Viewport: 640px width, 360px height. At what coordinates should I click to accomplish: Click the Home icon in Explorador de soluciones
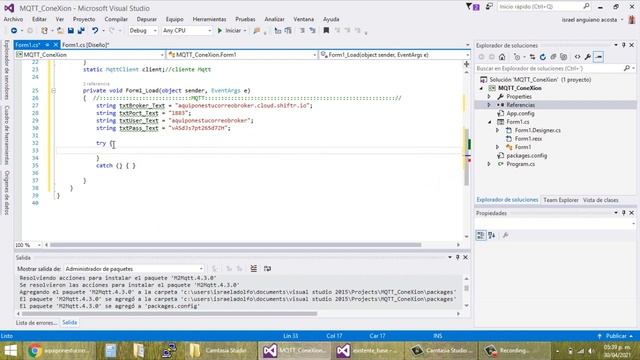pos(502,57)
